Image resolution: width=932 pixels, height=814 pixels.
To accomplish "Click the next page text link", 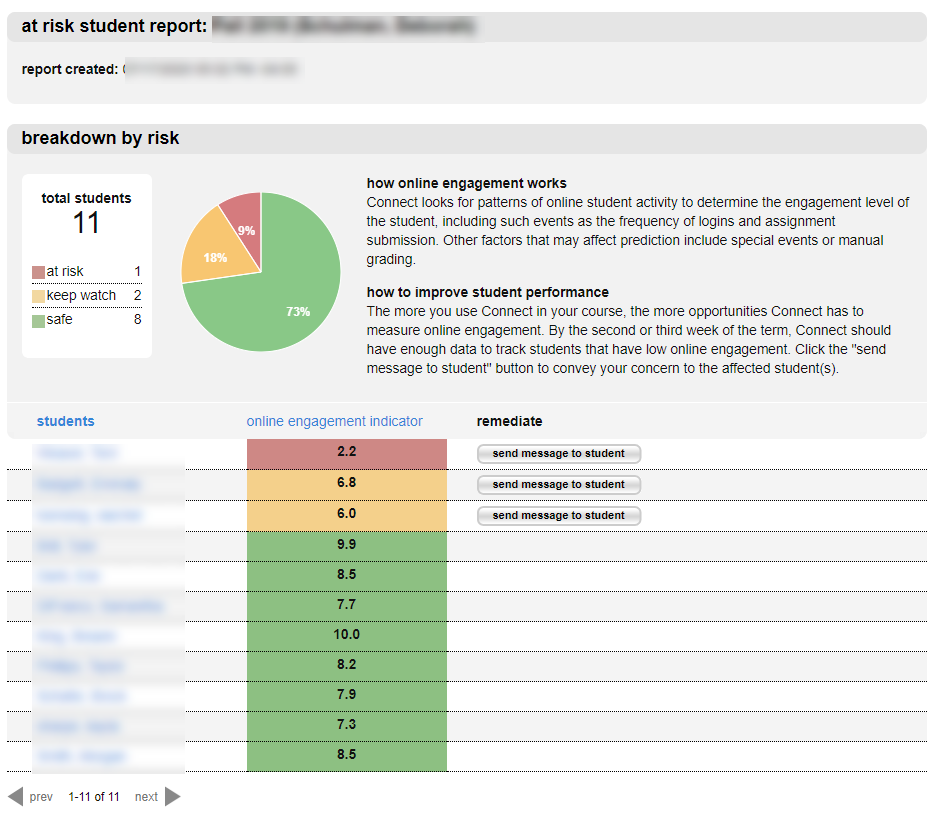I will (x=146, y=797).
